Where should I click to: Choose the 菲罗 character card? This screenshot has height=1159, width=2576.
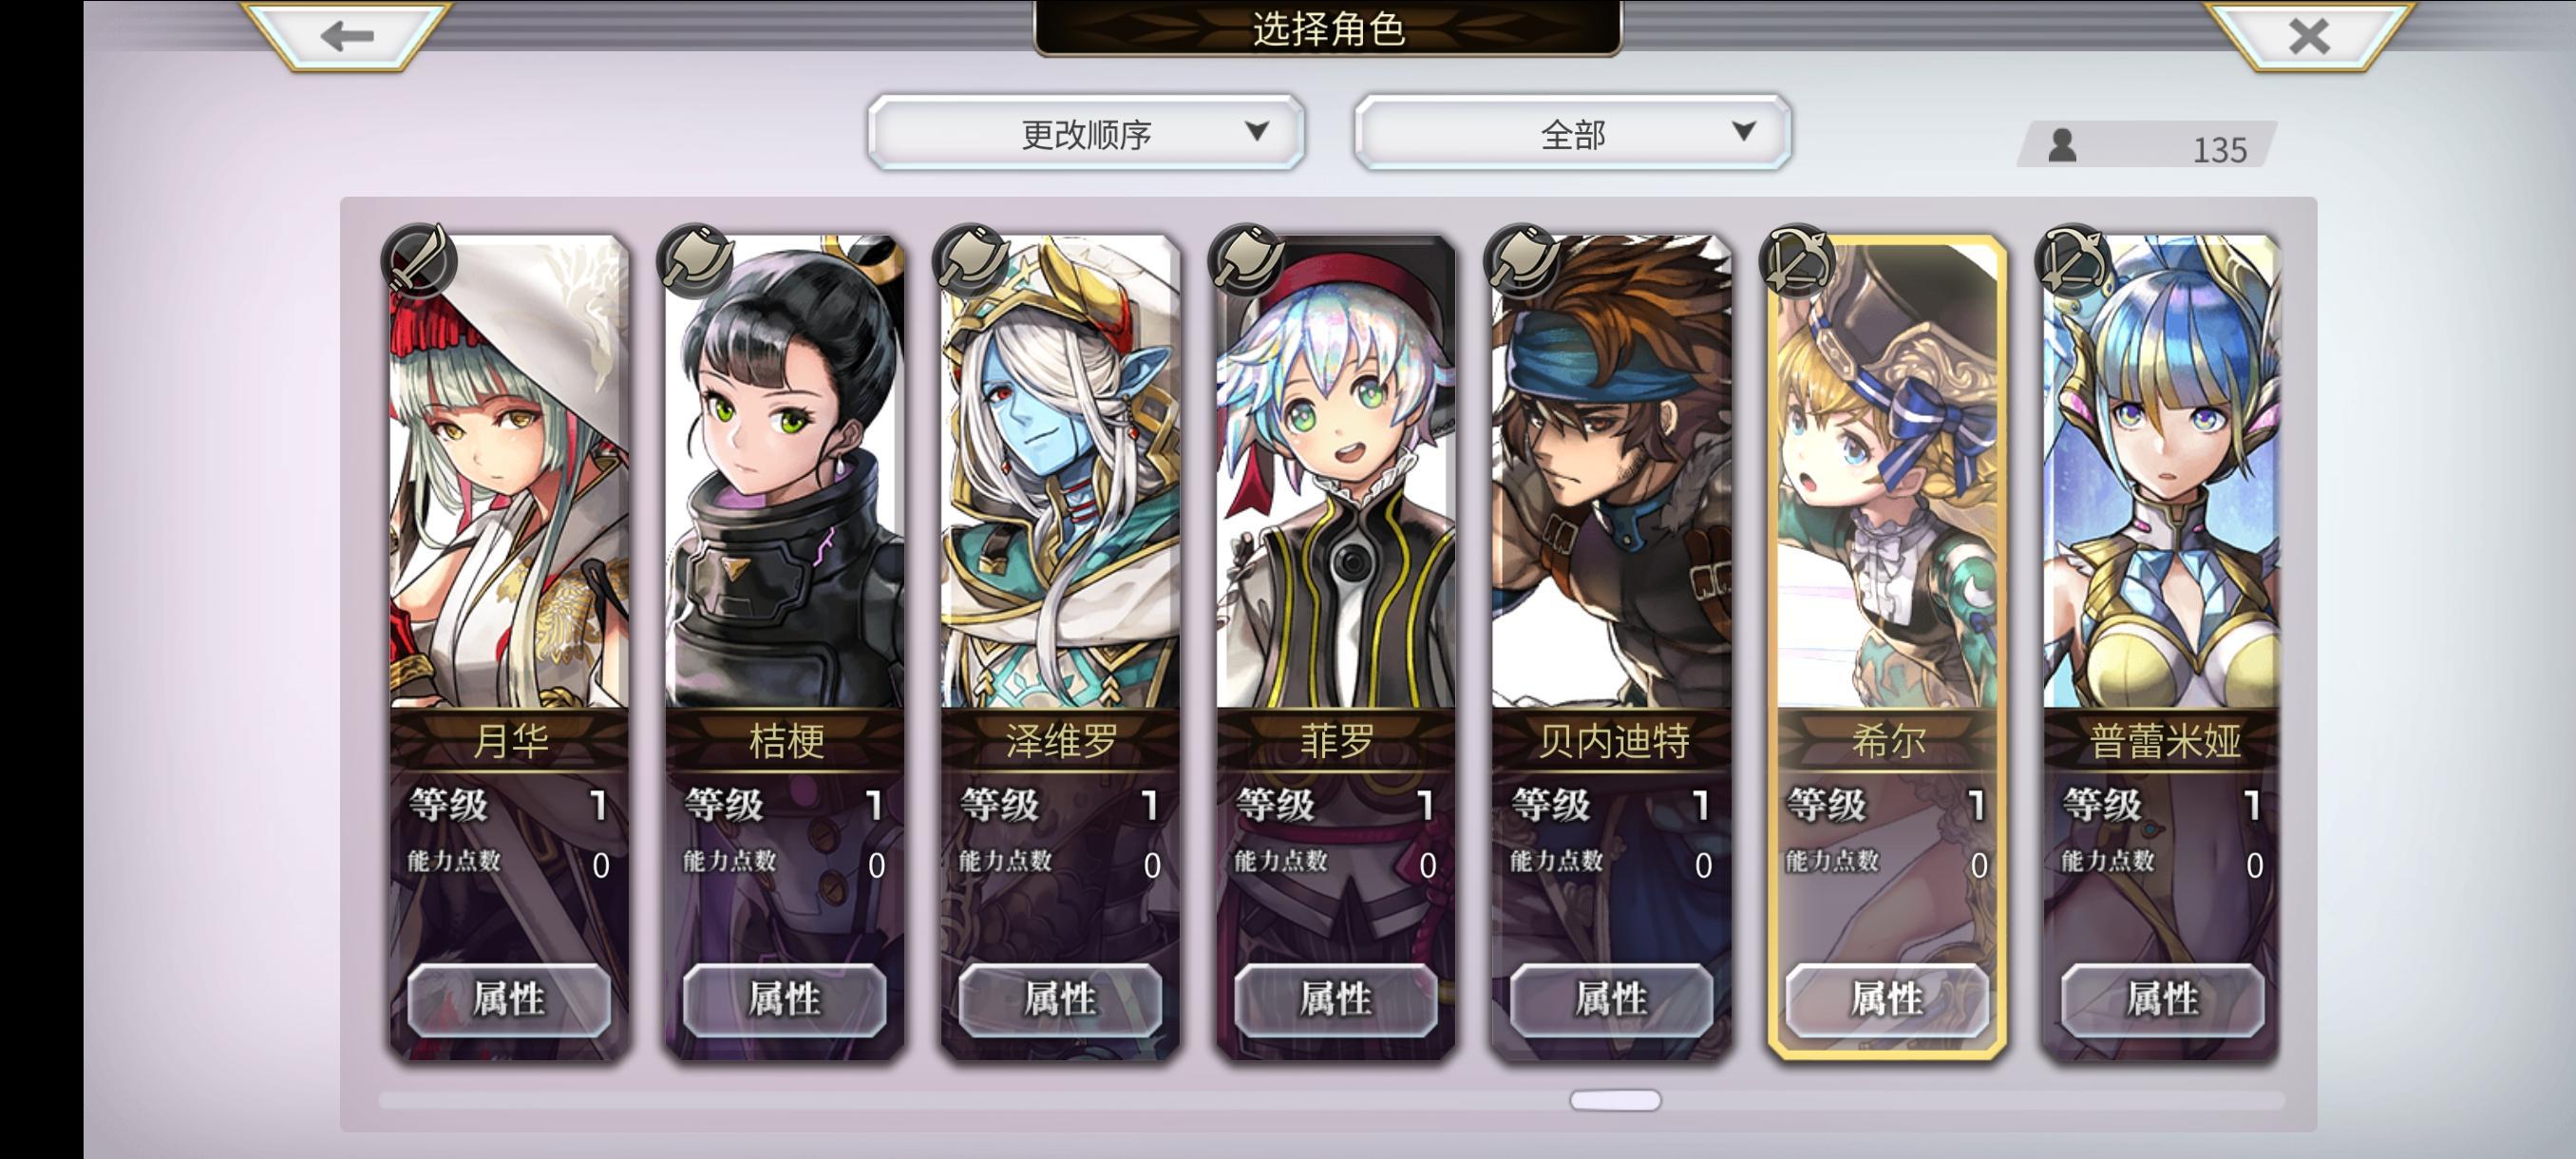pyautogui.click(x=1335, y=647)
